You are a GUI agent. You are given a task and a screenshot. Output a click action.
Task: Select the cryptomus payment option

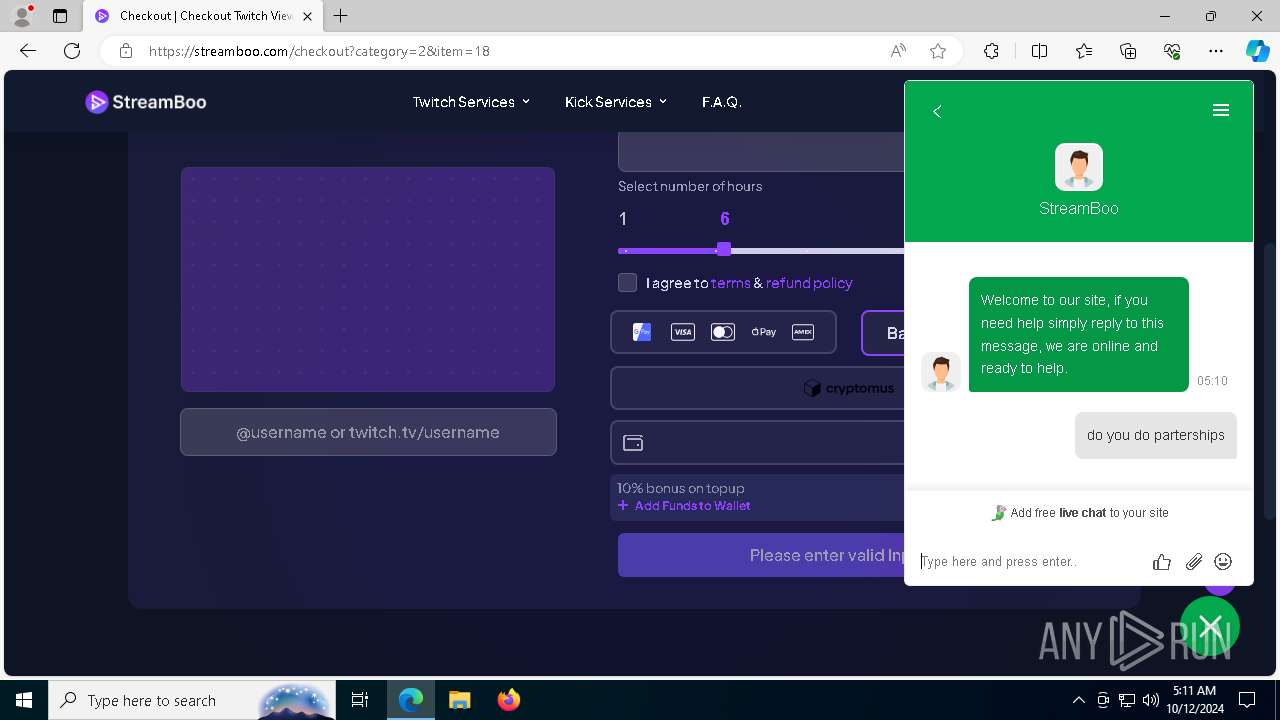757,388
